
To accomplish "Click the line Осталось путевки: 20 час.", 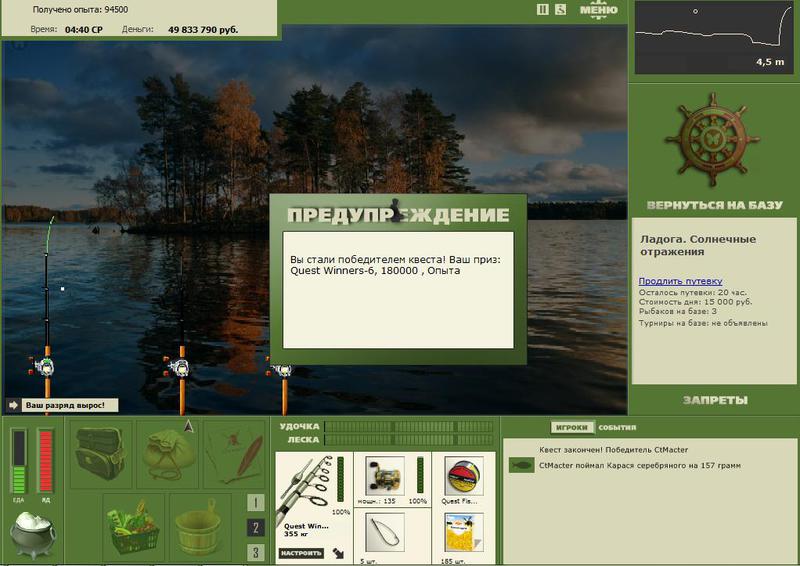I will pyautogui.click(x=692, y=292).
